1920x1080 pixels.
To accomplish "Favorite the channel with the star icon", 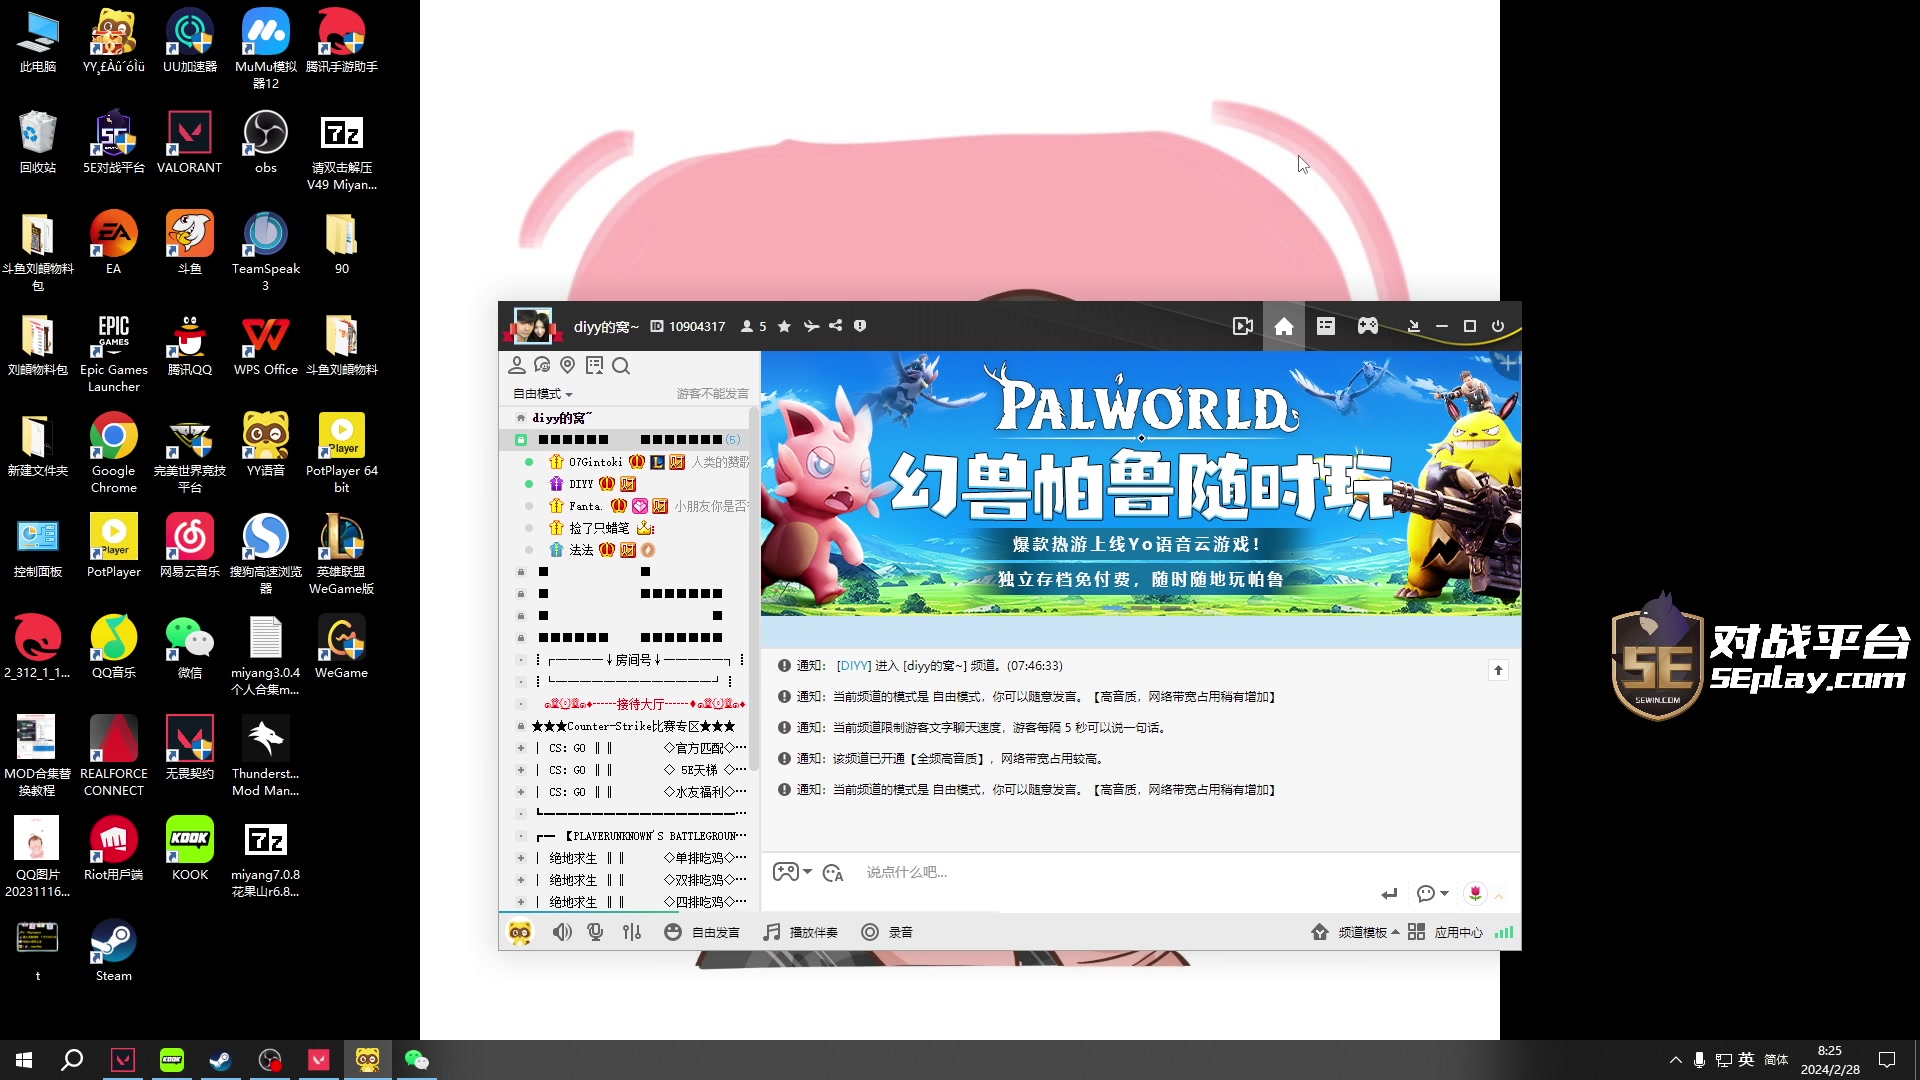I will click(x=784, y=326).
